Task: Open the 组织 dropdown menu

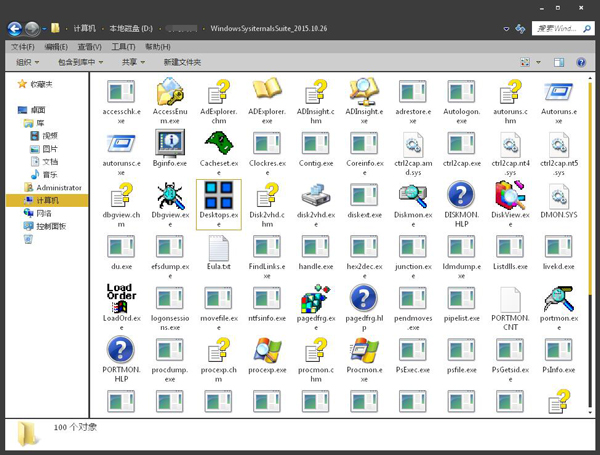Action: [28, 62]
